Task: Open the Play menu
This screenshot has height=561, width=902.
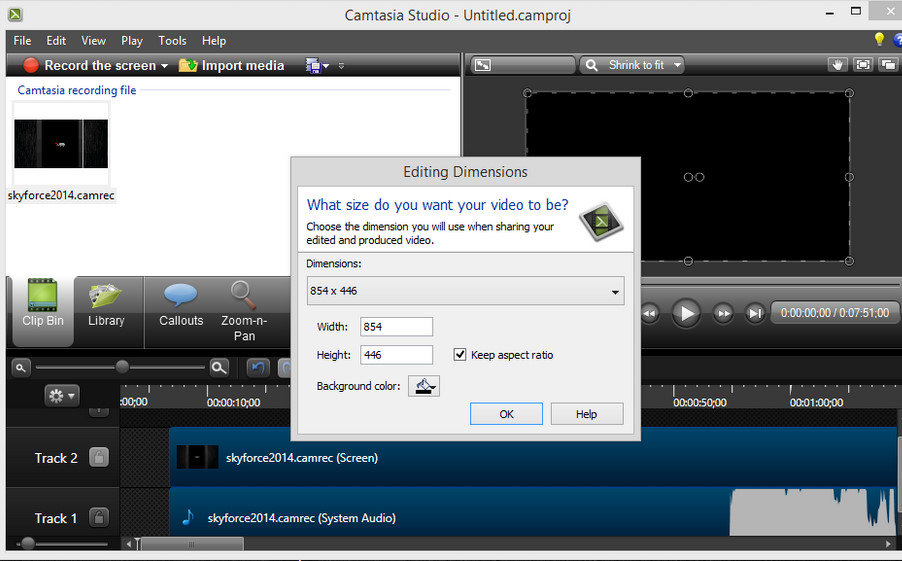Action: 132,41
